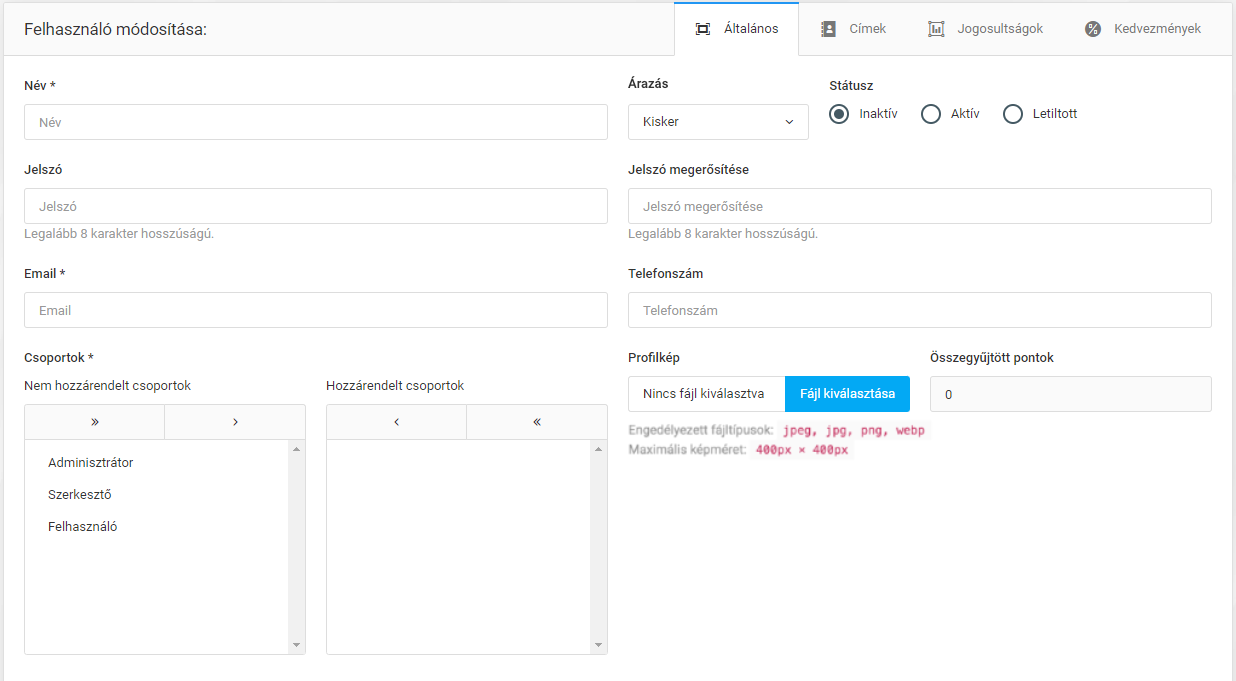Screen dimensions: 1236x681
Task: Focus the Jelszó megerősítése field
Action: tap(919, 206)
